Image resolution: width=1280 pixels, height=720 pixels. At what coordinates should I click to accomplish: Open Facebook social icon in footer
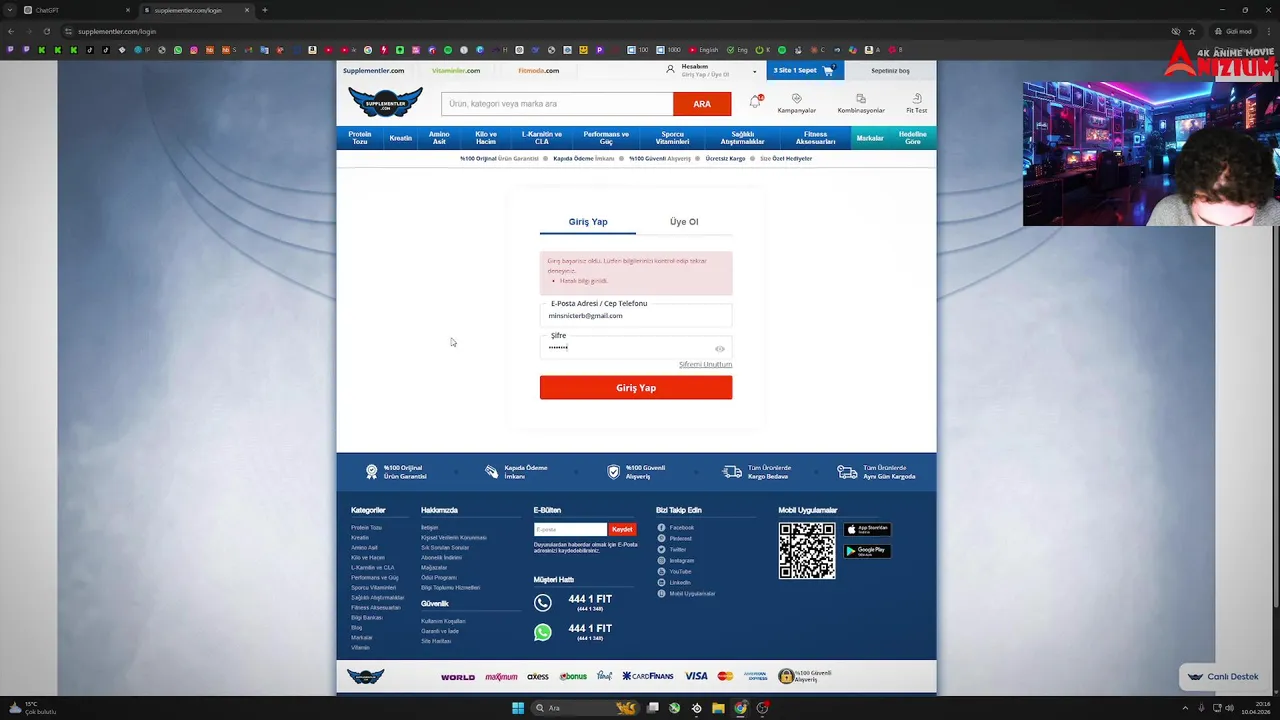tap(661, 528)
